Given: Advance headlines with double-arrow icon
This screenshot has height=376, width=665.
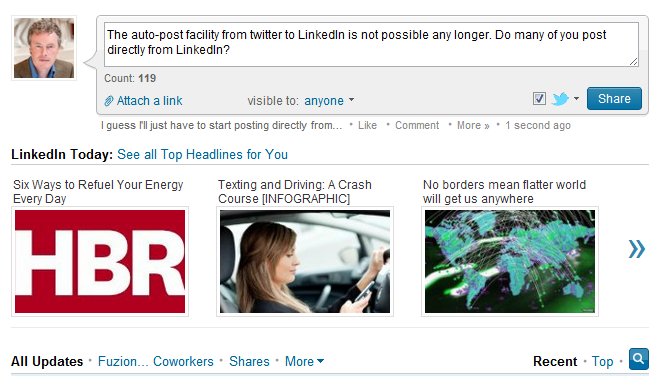Looking at the screenshot, I should (637, 249).
